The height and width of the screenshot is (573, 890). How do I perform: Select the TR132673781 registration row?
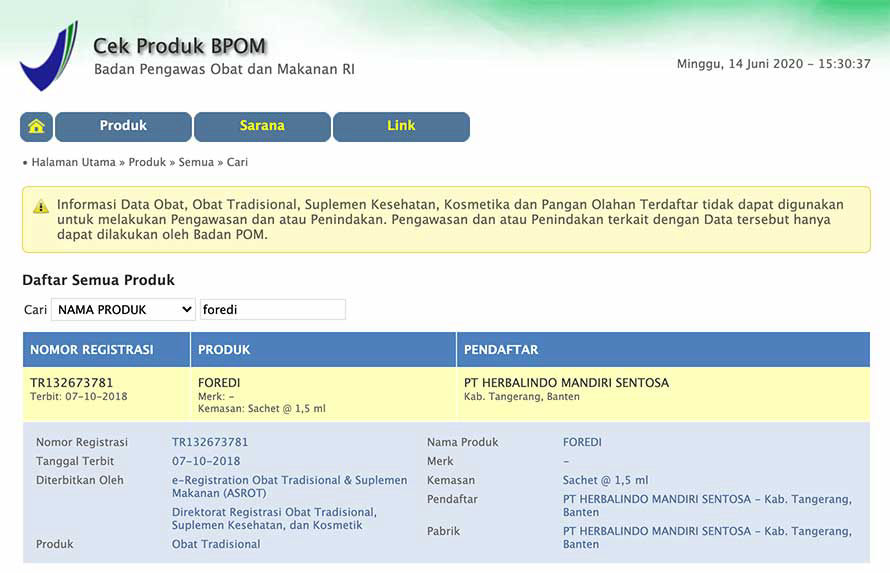point(71,383)
